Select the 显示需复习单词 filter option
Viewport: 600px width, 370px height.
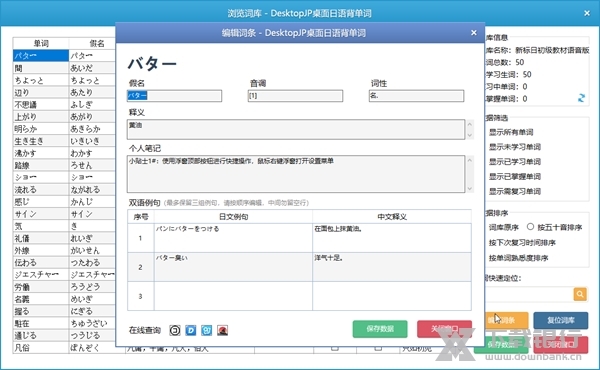(515, 191)
